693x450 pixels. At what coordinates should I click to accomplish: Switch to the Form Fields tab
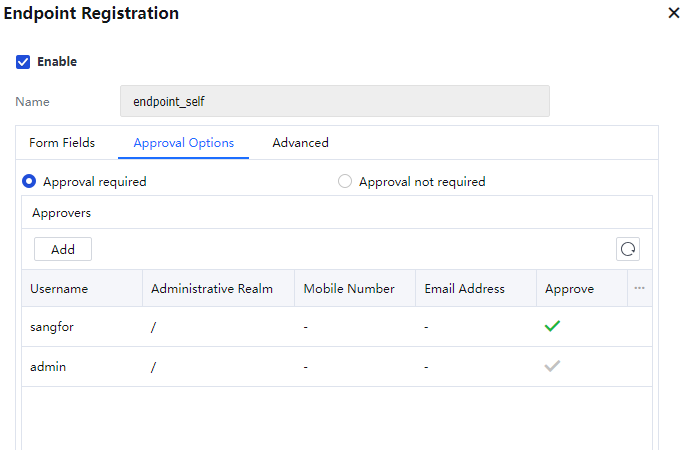point(62,143)
